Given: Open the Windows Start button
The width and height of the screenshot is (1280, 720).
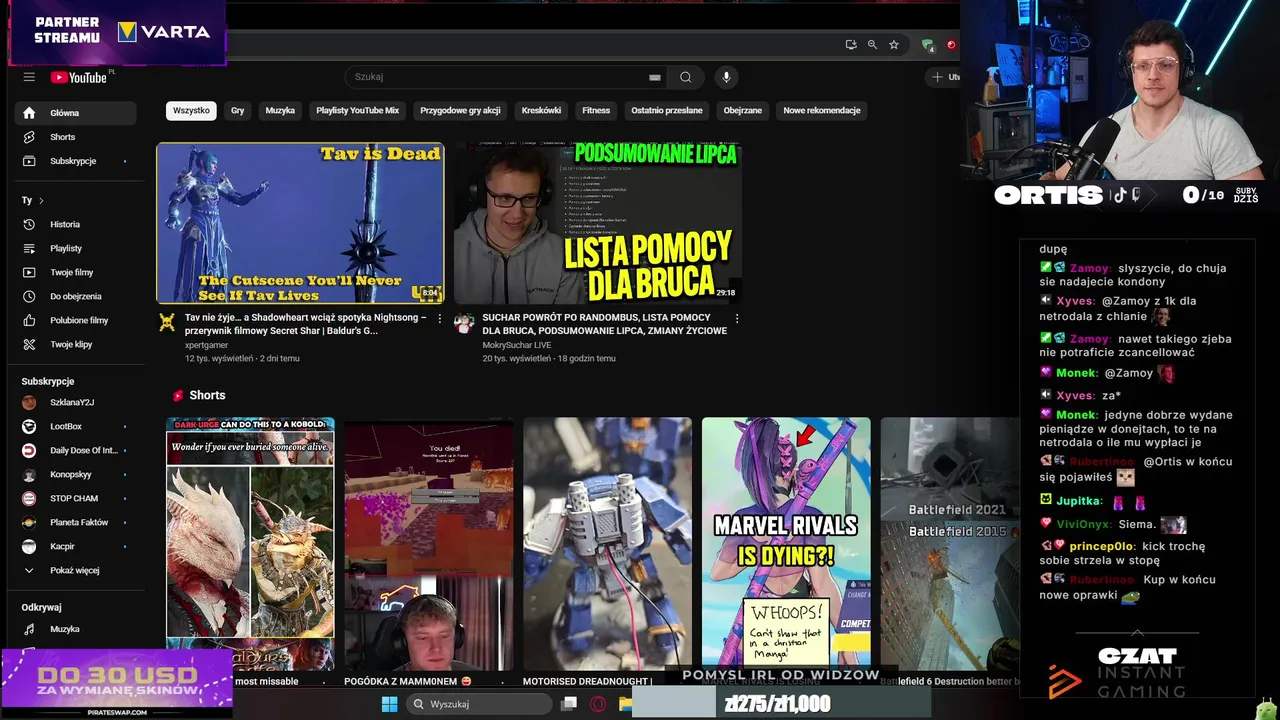Looking at the screenshot, I should (x=389, y=704).
